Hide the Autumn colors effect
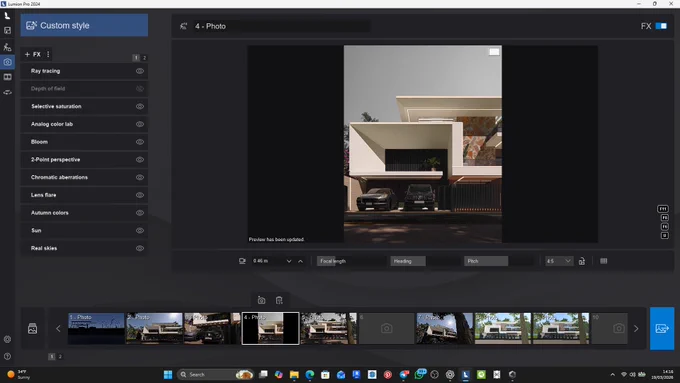 click(140, 213)
